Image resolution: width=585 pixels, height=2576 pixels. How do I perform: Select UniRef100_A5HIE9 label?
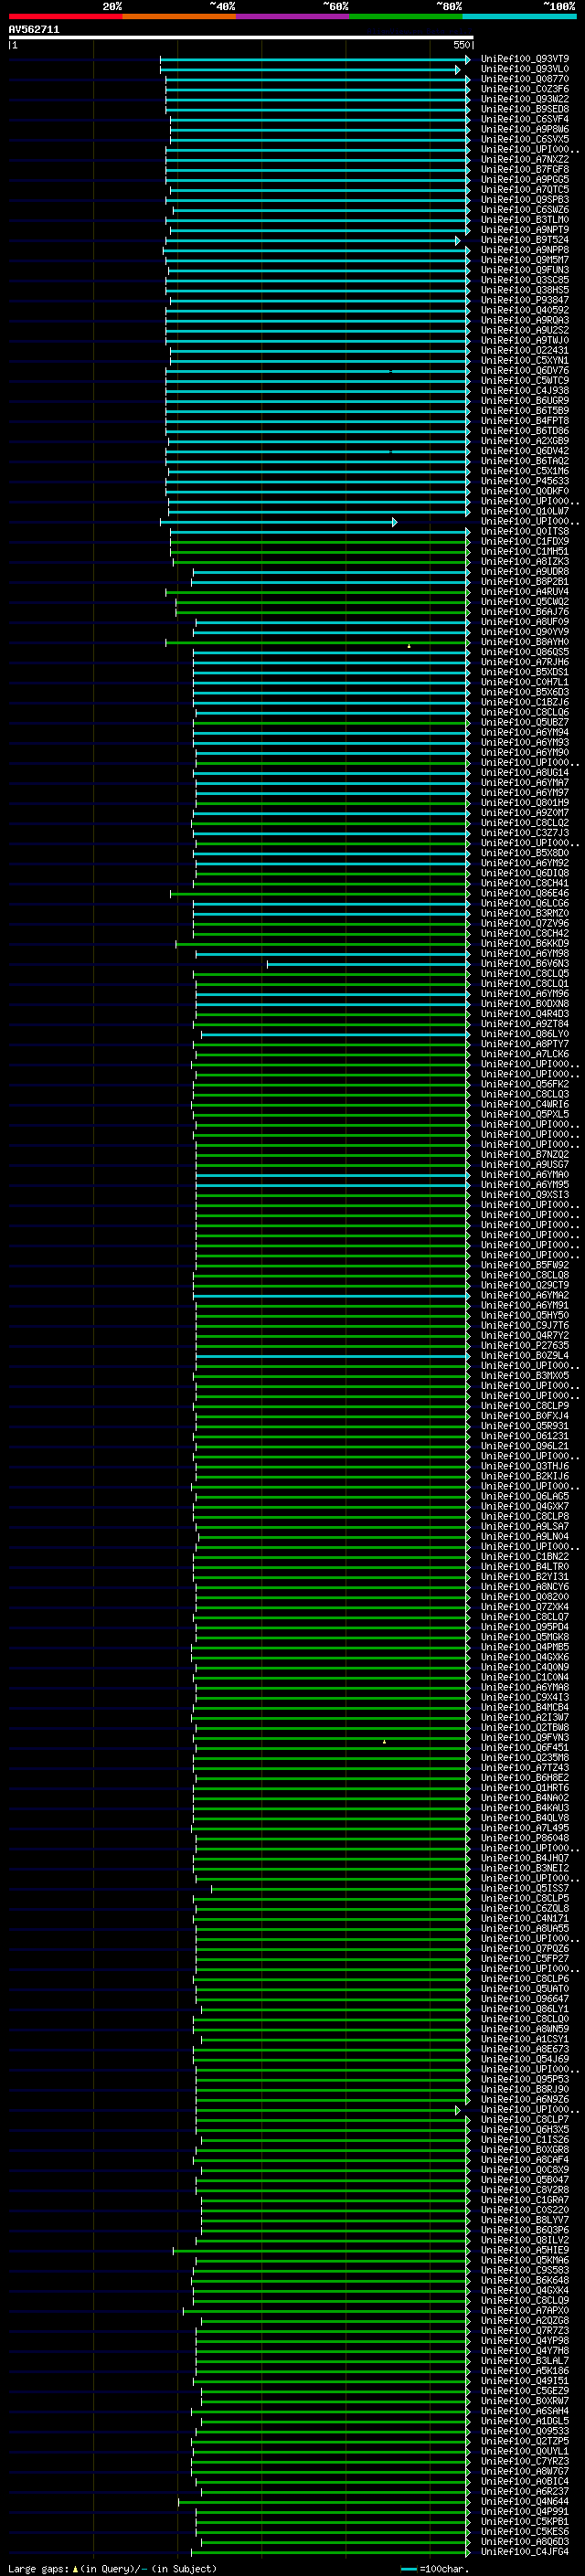pyautogui.click(x=525, y=2250)
